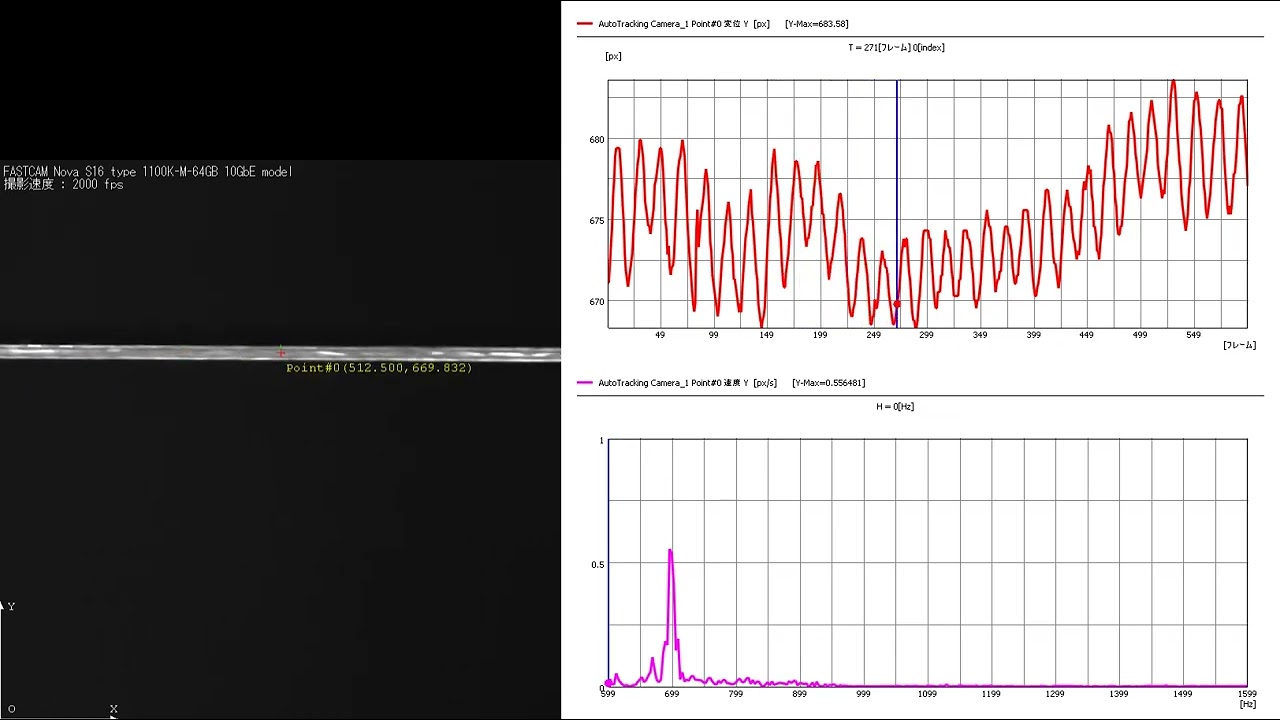Click the T = 271[フレーム] 0[index] readout
This screenshot has height=720, width=1280.
[896, 47]
